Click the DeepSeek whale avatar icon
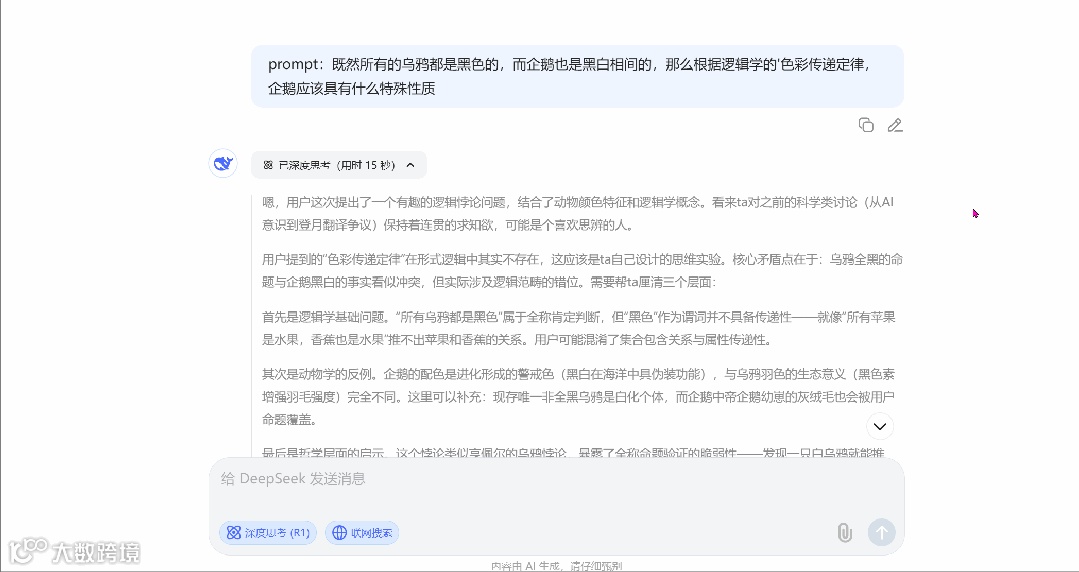The image size is (1079, 572). pyautogui.click(x=223, y=164)
